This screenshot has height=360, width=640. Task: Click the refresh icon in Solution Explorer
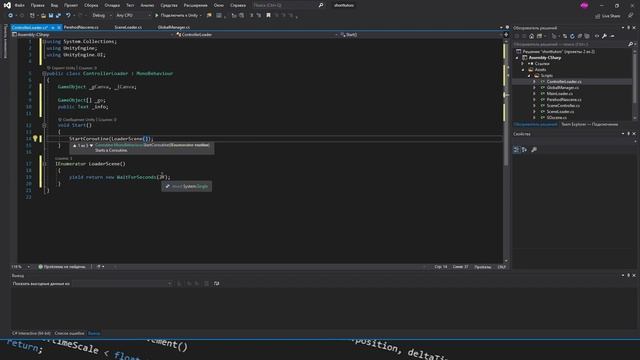[572, 36]
